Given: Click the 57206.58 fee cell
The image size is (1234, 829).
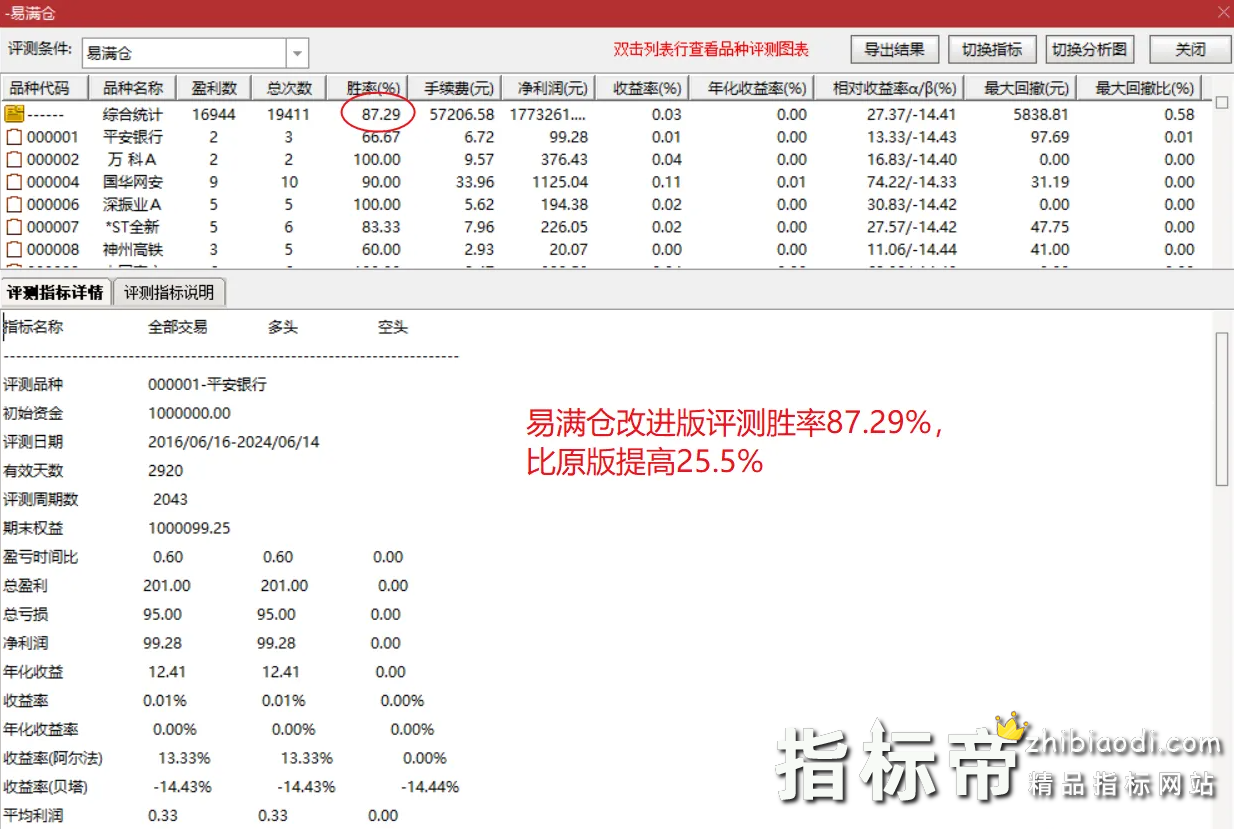Looking at the screenshot, I should (461, 114).
